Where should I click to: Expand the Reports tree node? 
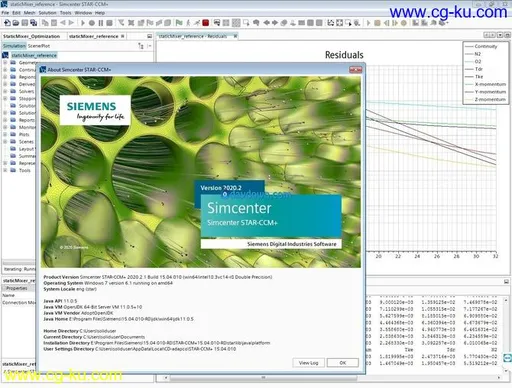coord(5,120)
